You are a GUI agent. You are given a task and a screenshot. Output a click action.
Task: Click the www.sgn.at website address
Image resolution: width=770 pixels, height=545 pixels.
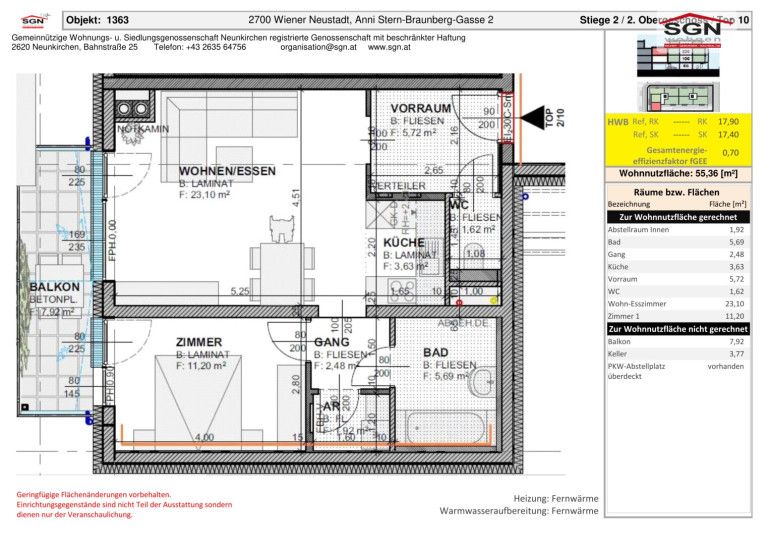392,47
